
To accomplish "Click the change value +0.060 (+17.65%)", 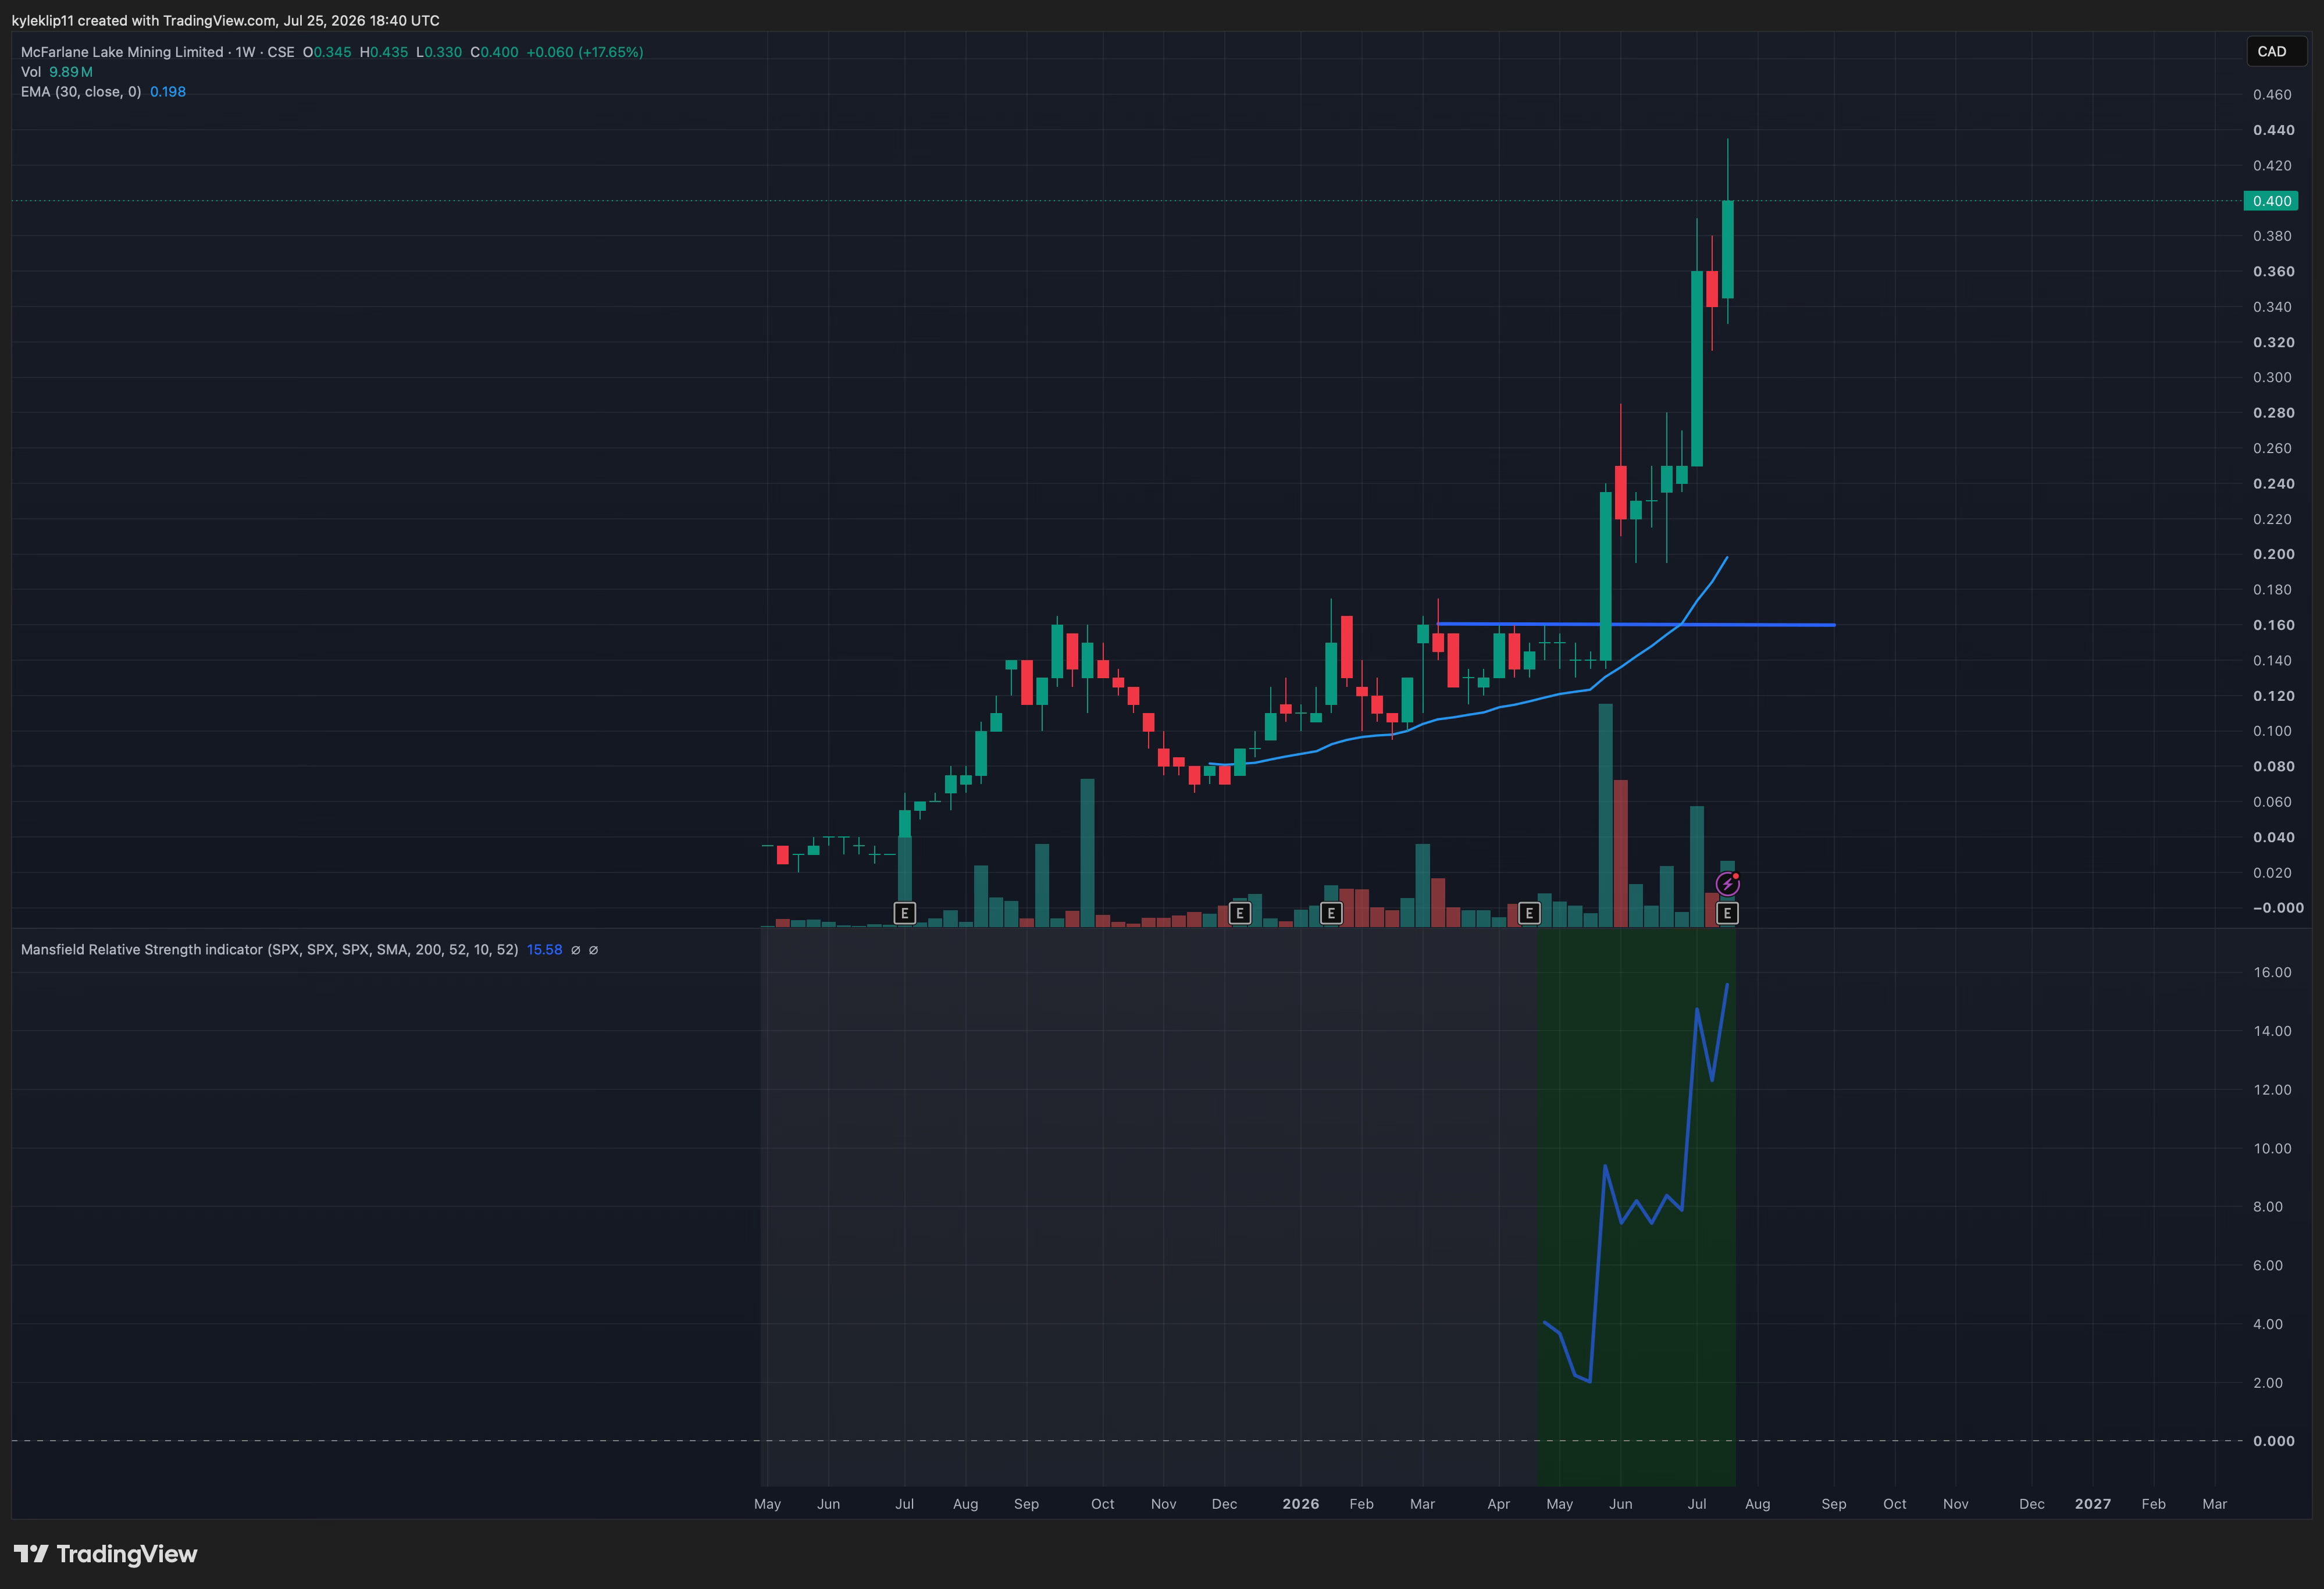I will click(x=585, y=52).
